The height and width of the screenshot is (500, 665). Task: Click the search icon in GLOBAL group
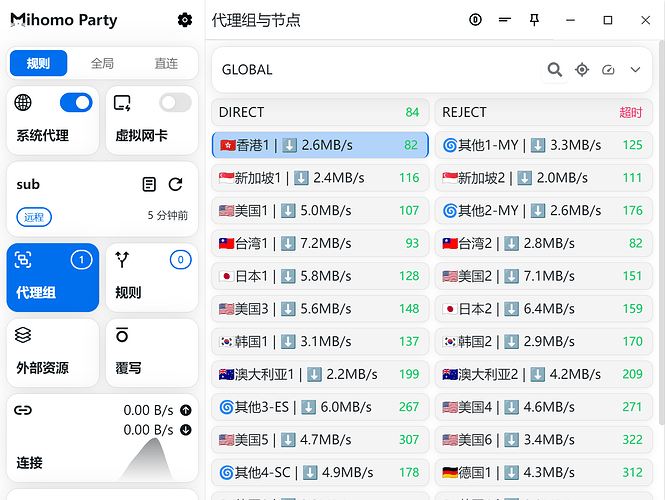(555, 70)
